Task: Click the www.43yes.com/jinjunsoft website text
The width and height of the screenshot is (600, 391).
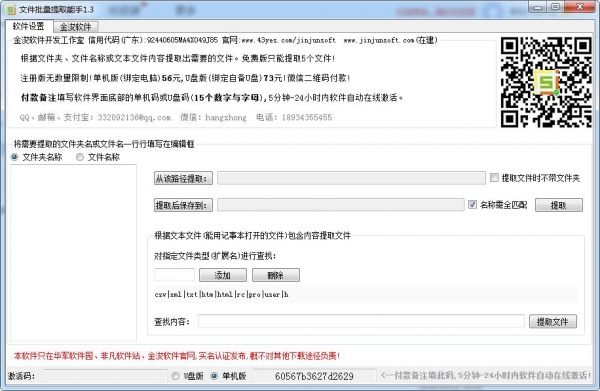Action: [x=288, y=40]
